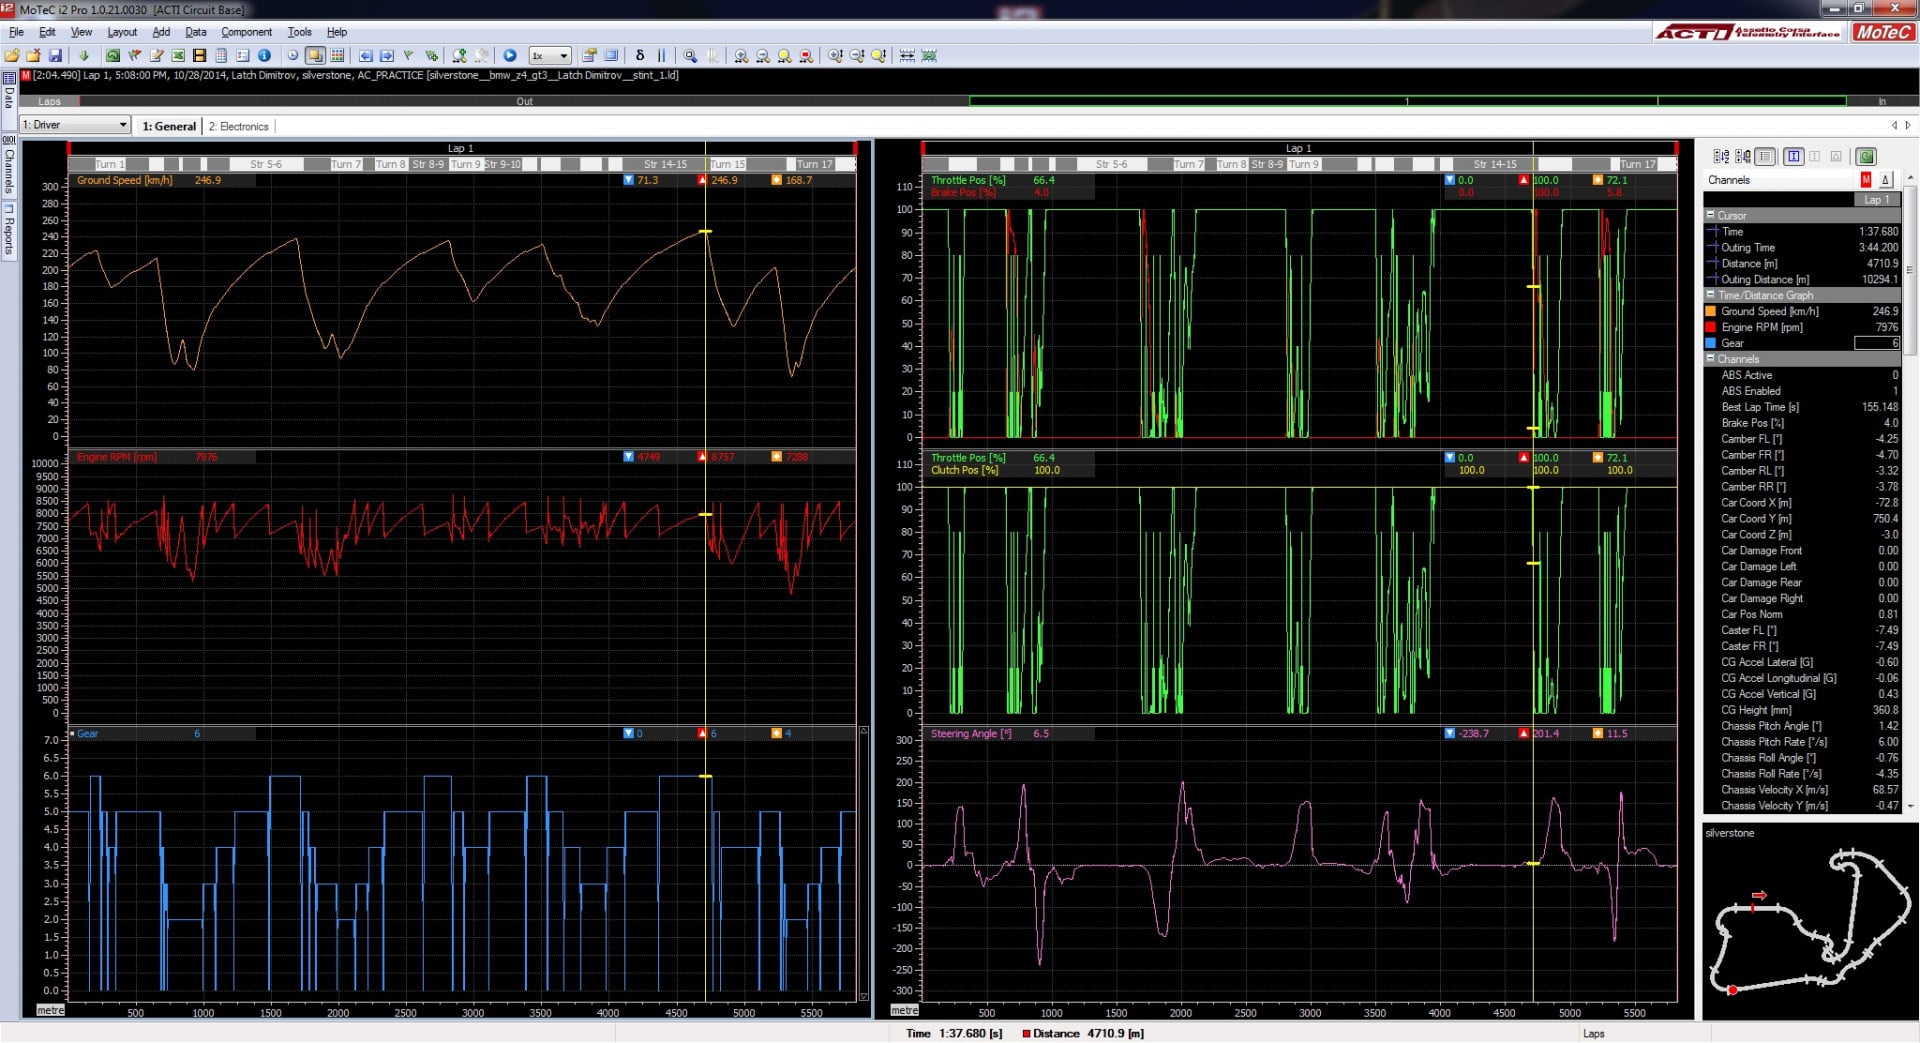Collapse the Cursor section in Channels panel

[x=1710, y=215]
